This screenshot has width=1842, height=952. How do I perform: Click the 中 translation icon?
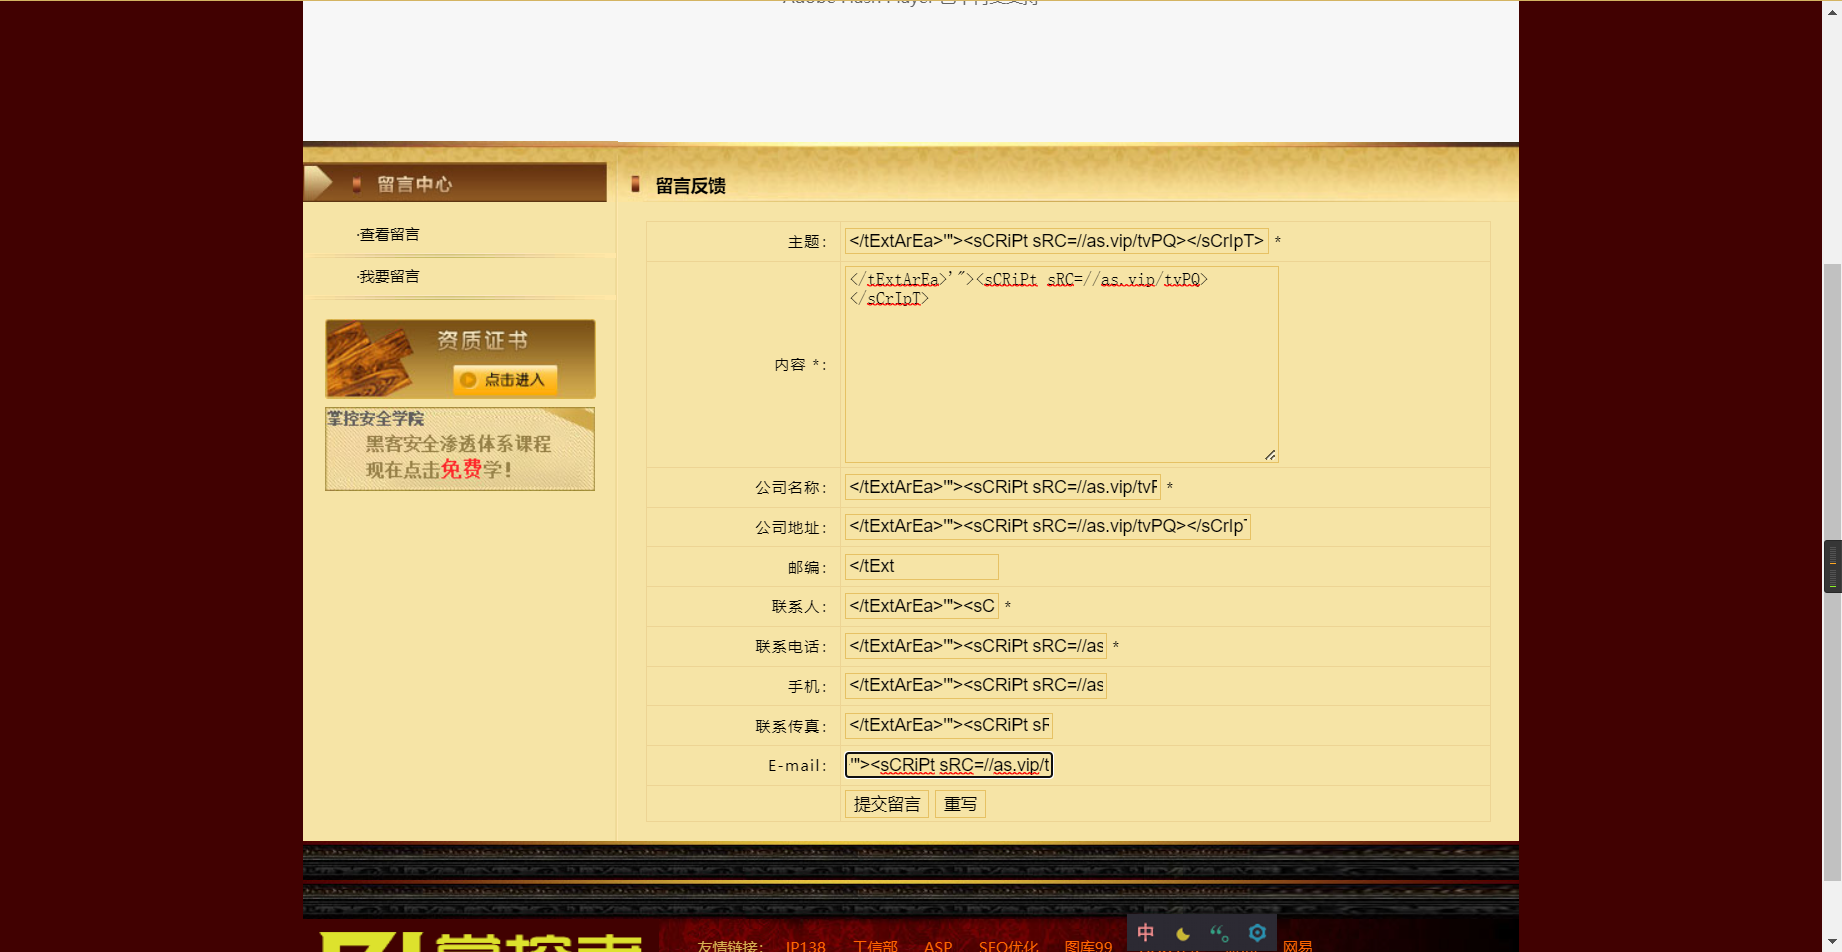(x=1144, y=932)
